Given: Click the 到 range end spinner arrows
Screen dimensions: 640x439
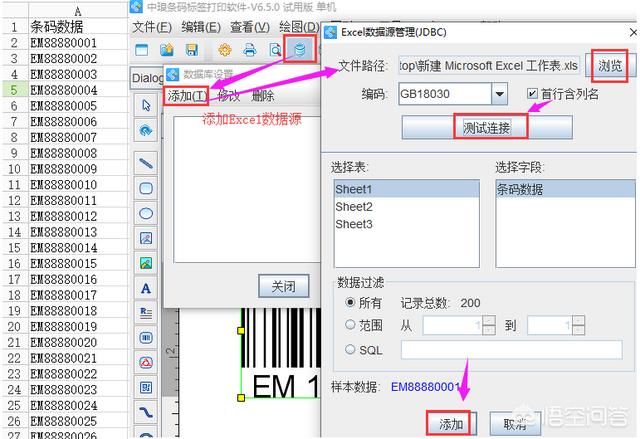Looking at the screenshot, I should [x=578, y=325].
